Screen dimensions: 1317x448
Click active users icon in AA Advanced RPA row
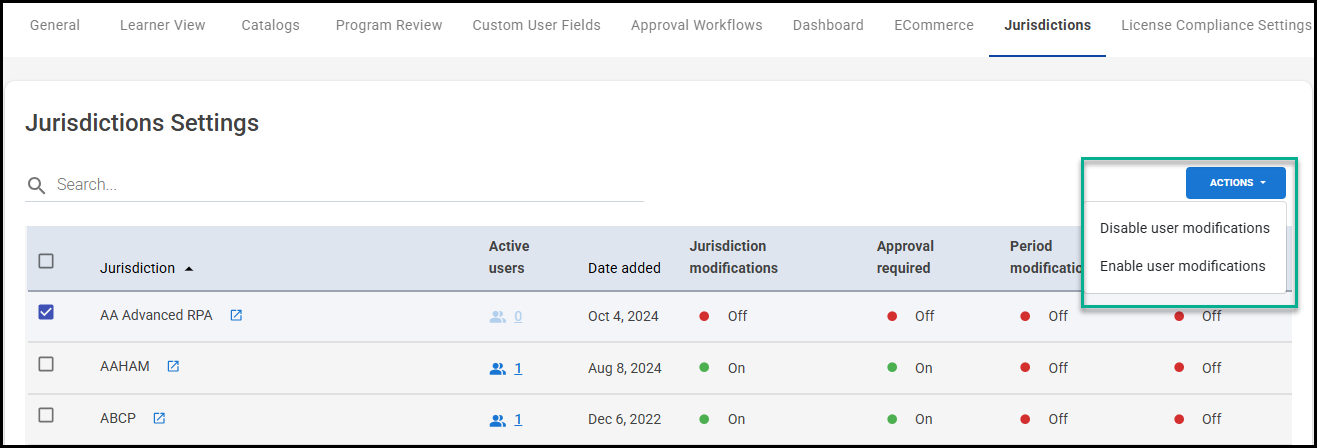(x=498, y=316)
